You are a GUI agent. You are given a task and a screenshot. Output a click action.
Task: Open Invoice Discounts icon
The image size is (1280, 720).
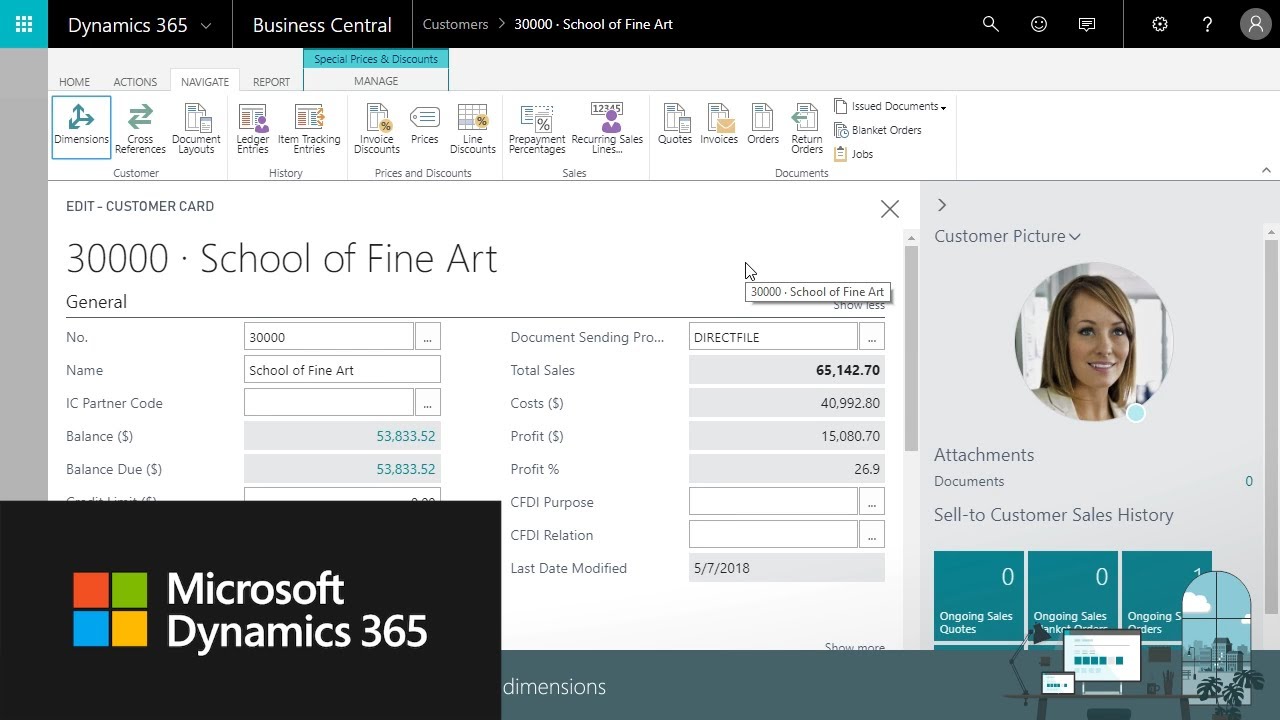tap(376, 129)
